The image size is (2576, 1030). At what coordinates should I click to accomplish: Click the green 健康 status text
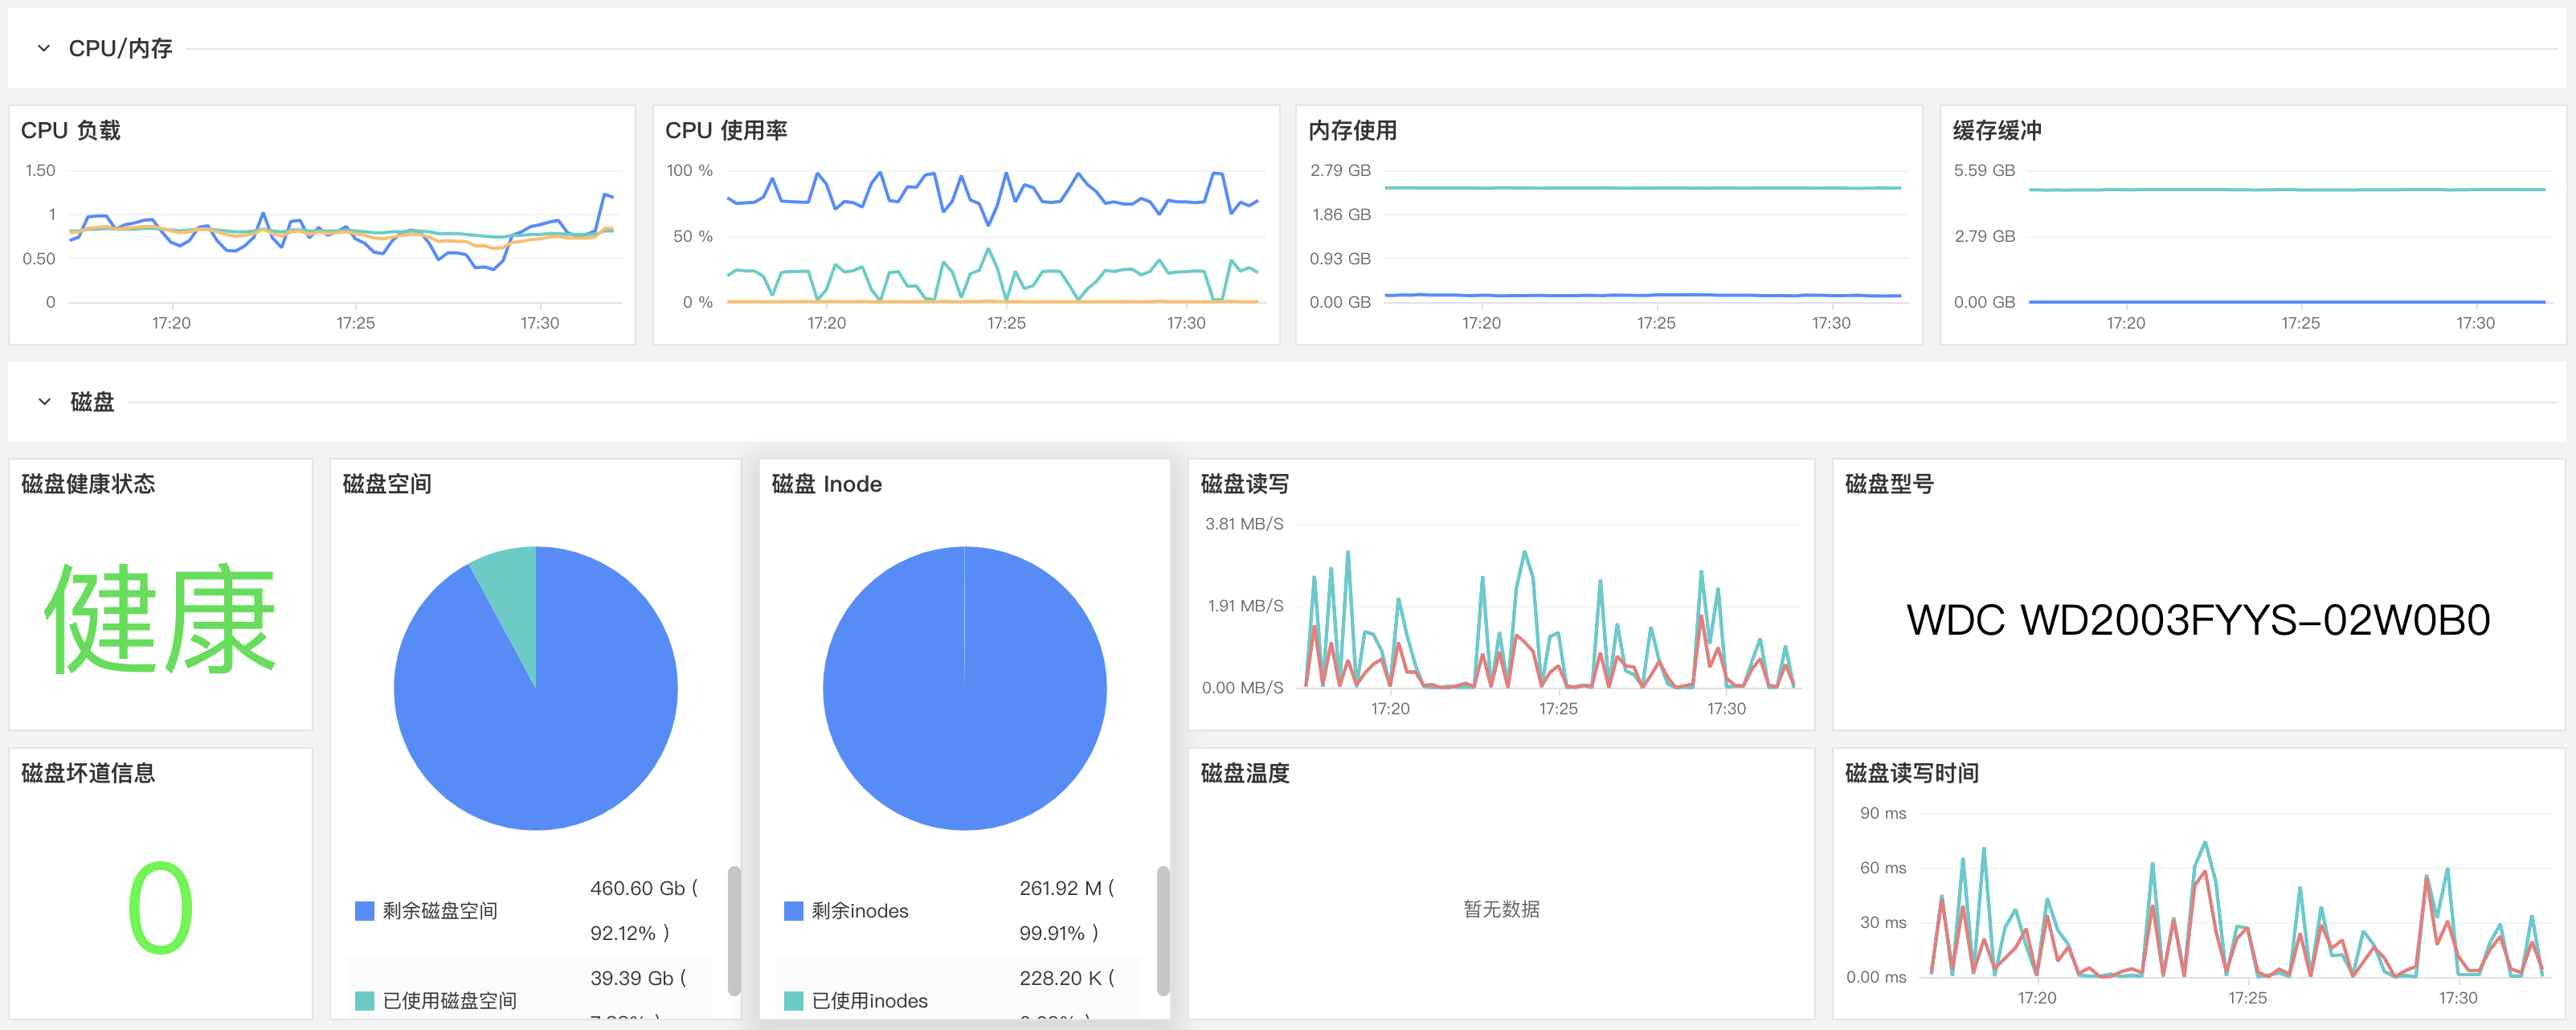[160, 620]
